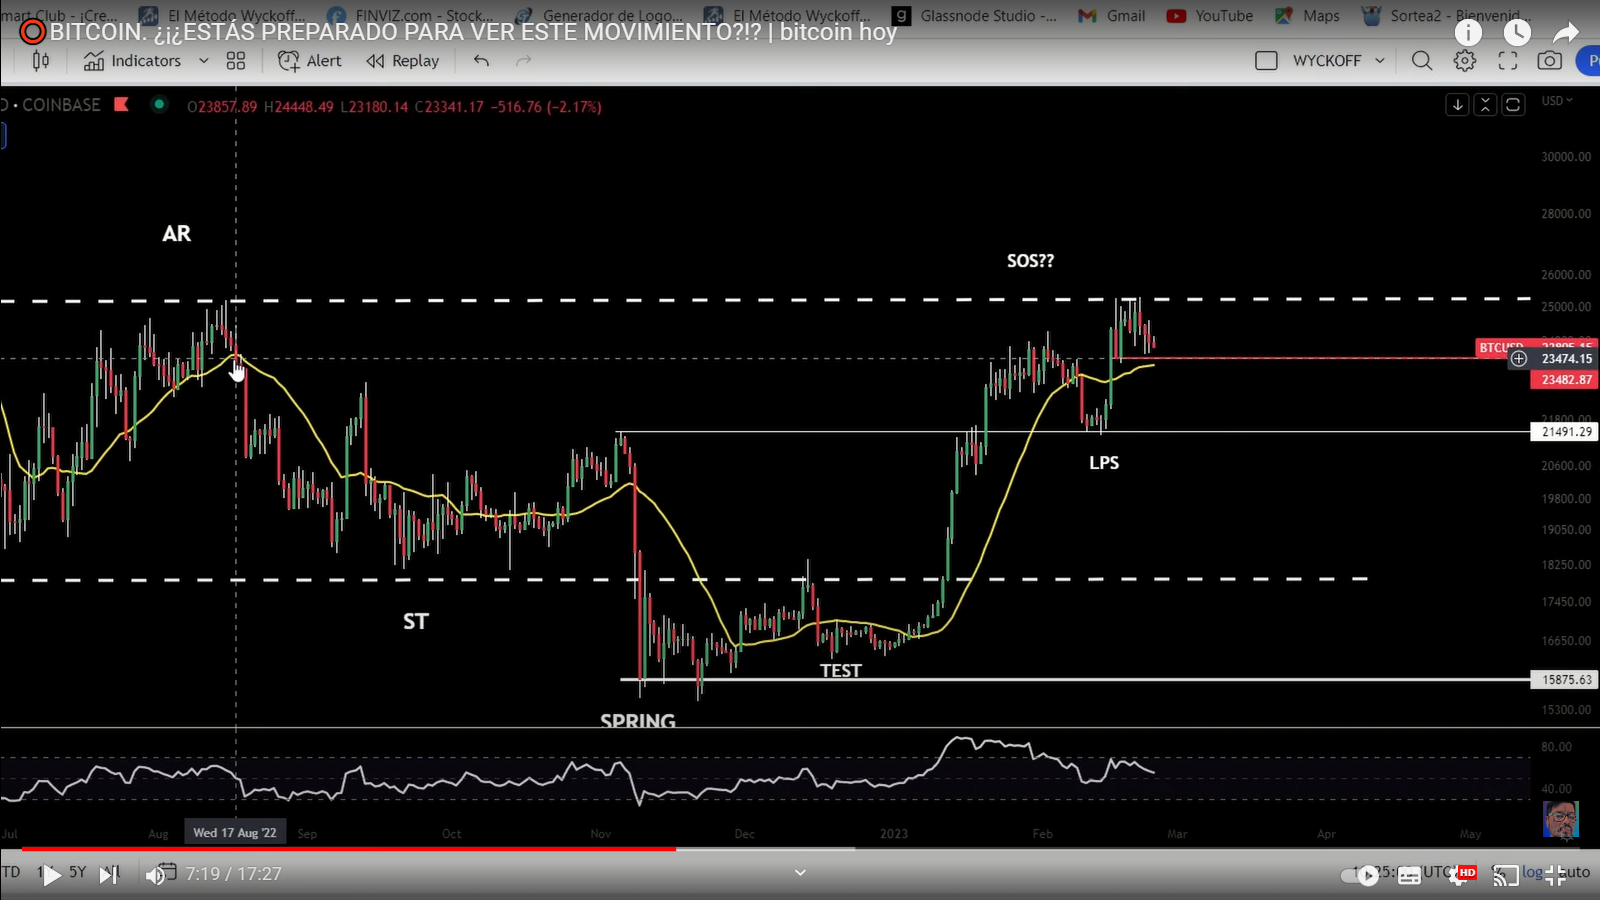Open the Glassnode Studio bookmark
Viewport: 1600px width, 900px height.
(974, 15)
